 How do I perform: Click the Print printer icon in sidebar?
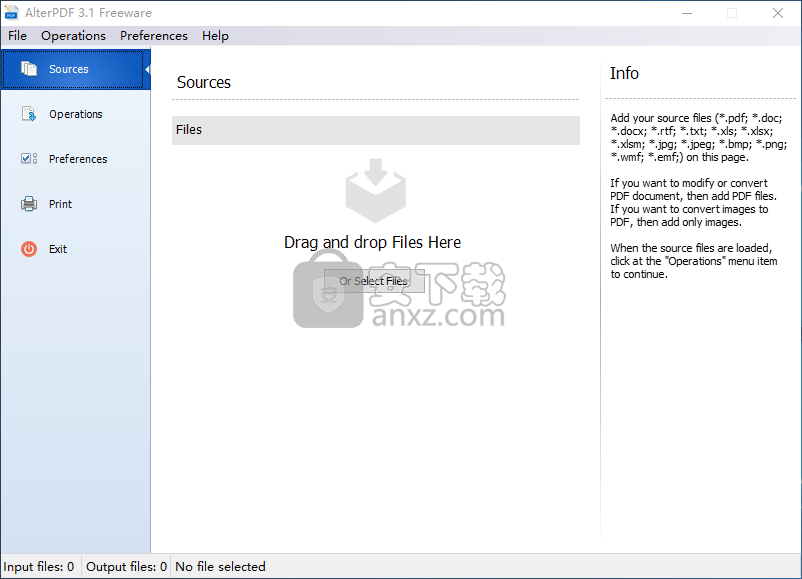tap(29, 204)
